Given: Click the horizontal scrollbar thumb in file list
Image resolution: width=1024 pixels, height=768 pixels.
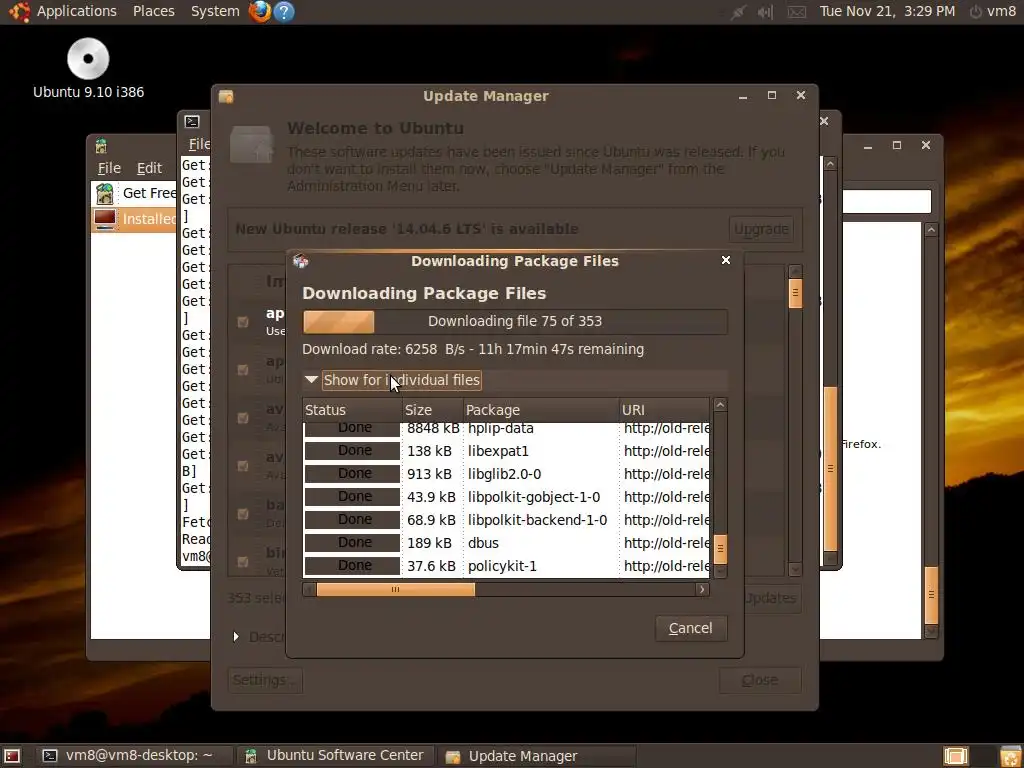Looking at the screenshot, I should 395,590.
